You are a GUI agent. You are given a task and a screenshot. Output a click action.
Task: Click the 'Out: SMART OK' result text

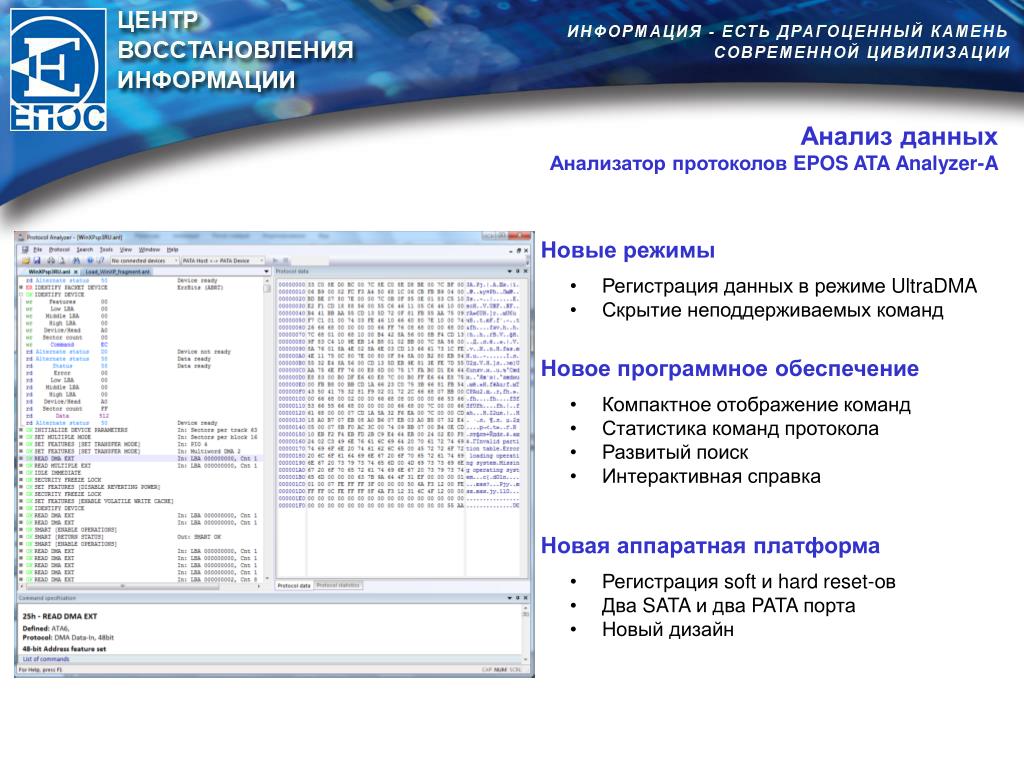(199, 537)
